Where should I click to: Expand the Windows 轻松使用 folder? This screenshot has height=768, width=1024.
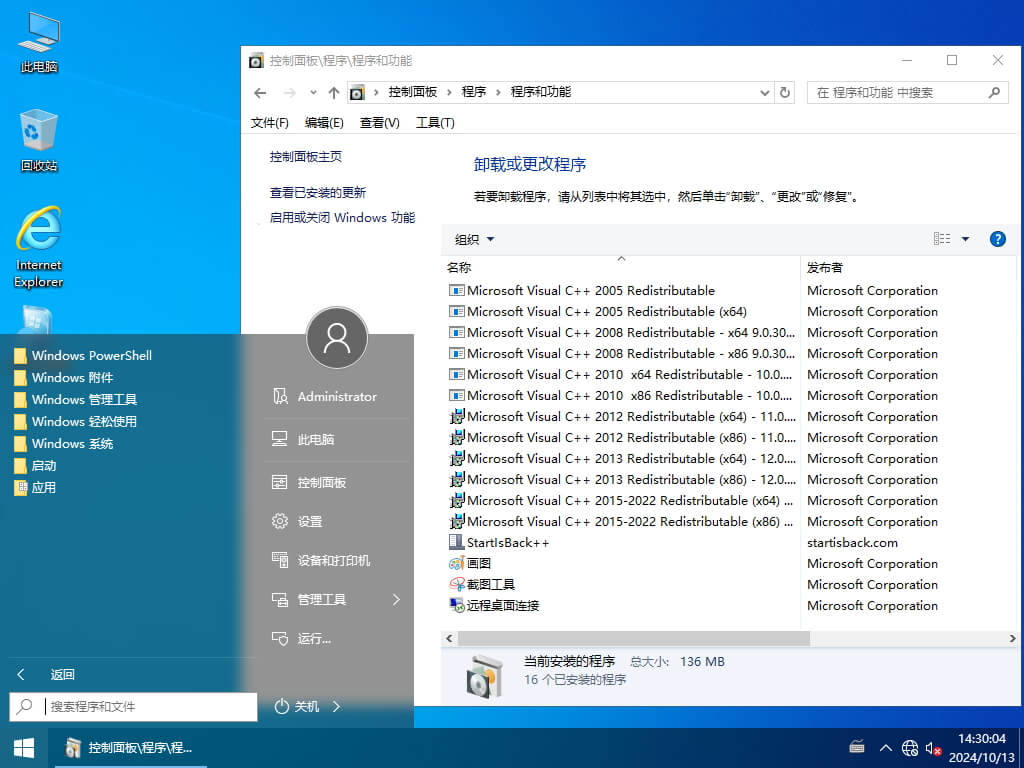[76, 421]
